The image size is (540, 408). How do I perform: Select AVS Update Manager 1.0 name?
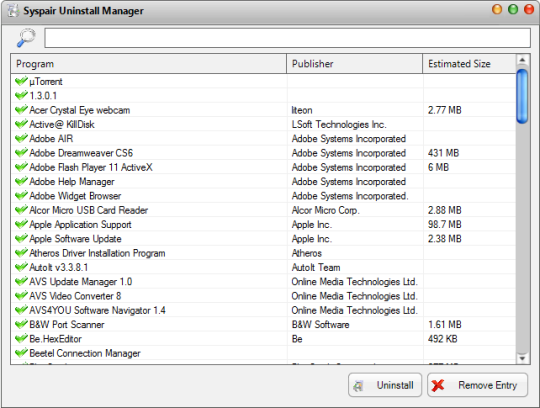pyautogui.click(x=81, y=282)
